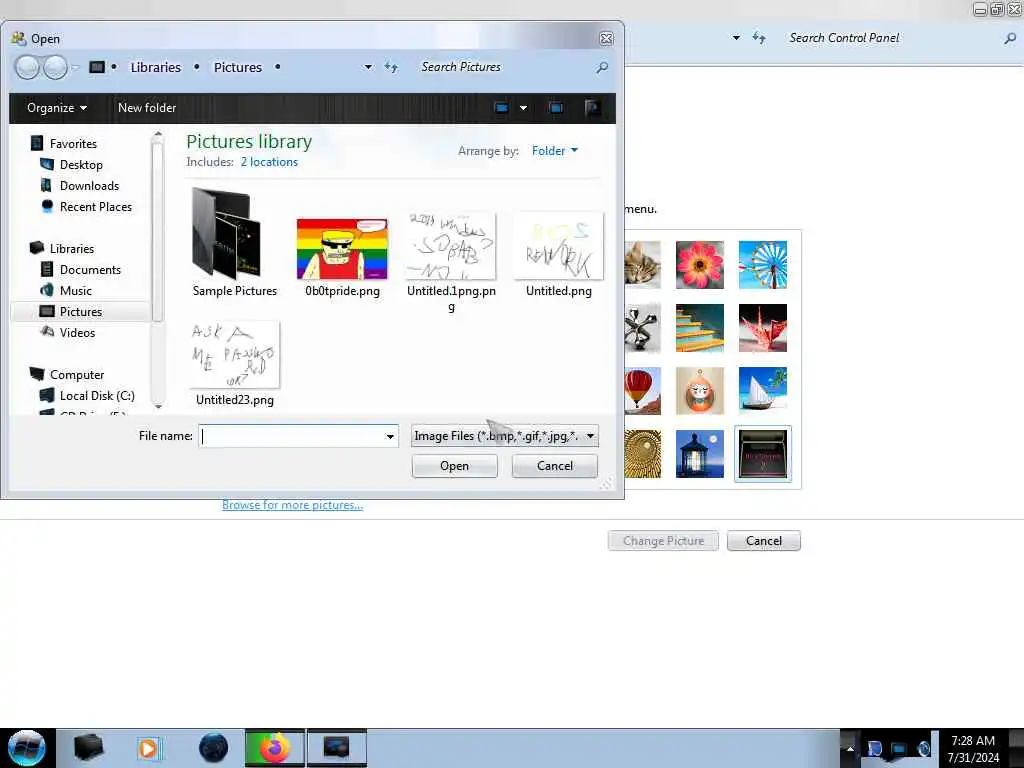Select Favorites in the navigation pane
The width and height of the screenshot is (1024, 768).
[x=63, y=144]
